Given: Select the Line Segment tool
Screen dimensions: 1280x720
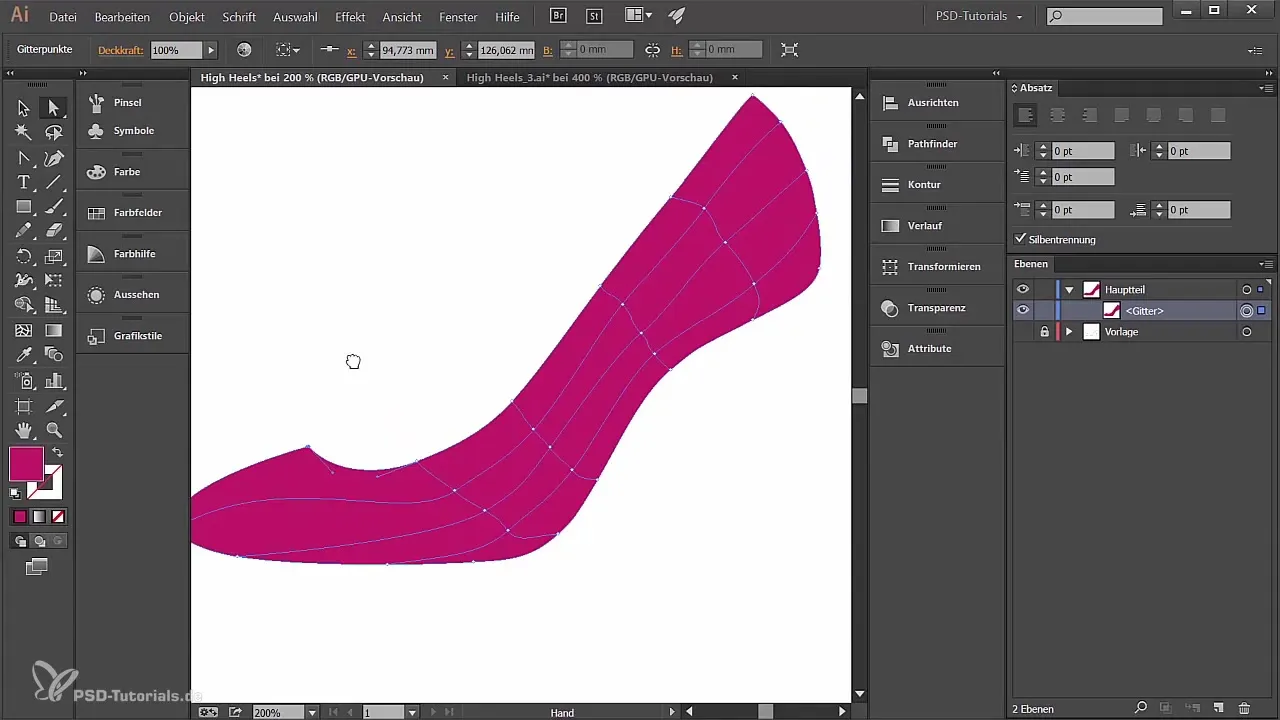Looking at the screenshot, I should 54,182.
